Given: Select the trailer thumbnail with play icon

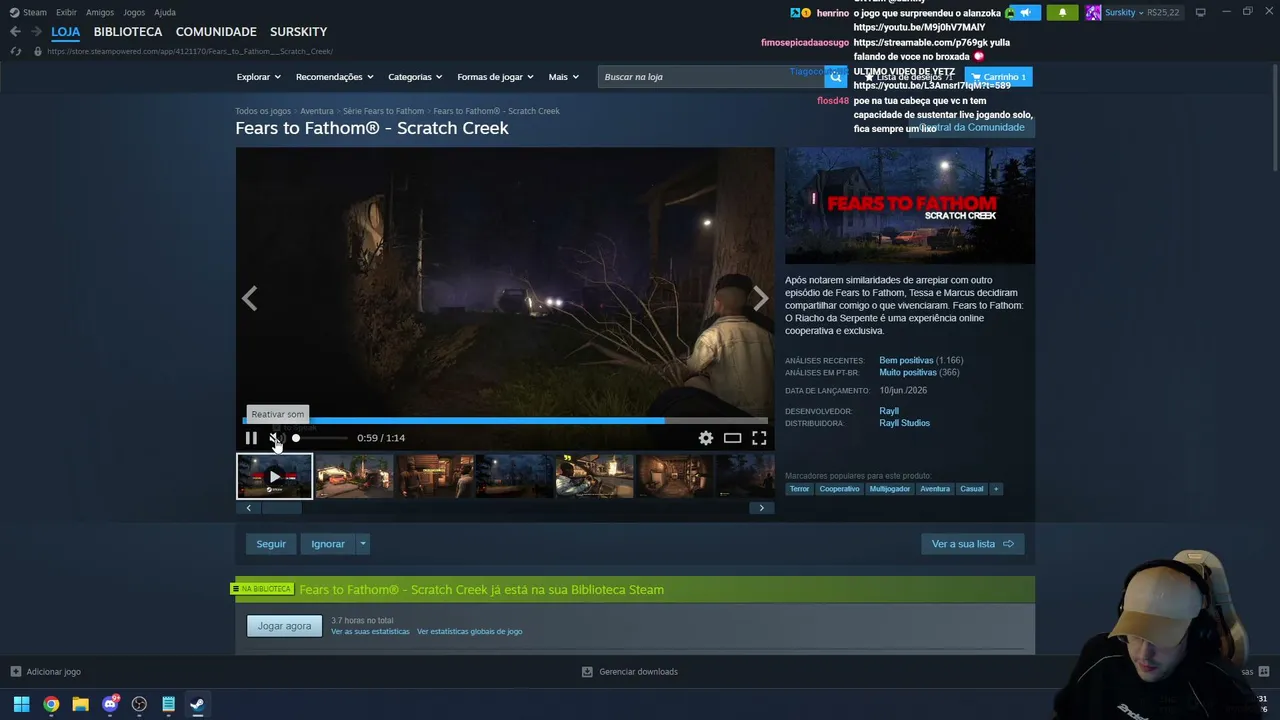Looking at the screenshot, I should click(275, 476).
